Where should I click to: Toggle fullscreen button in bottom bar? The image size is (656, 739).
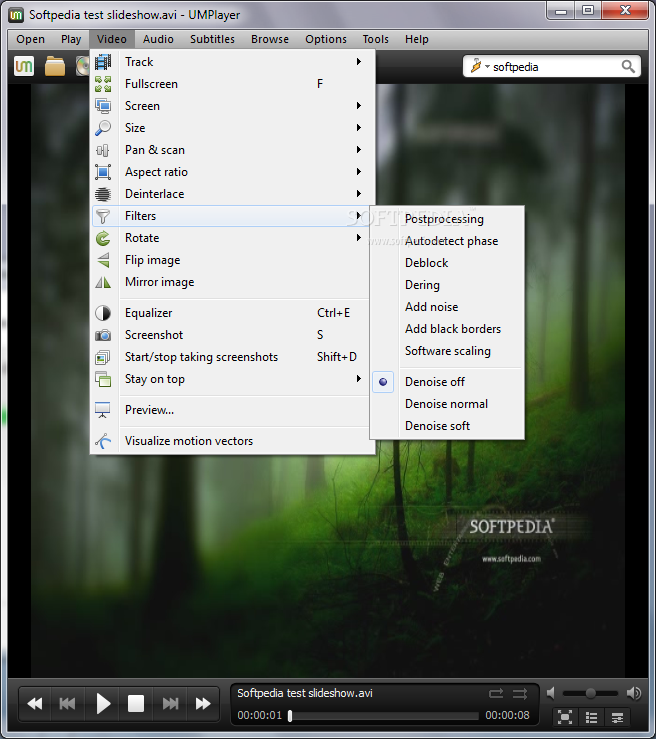click(x=565, y=717)
